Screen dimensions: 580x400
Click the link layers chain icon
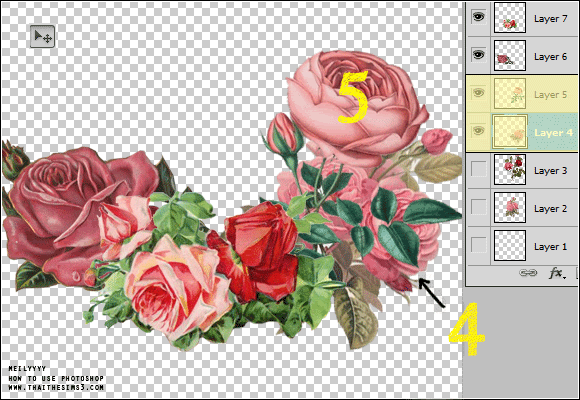528,273
